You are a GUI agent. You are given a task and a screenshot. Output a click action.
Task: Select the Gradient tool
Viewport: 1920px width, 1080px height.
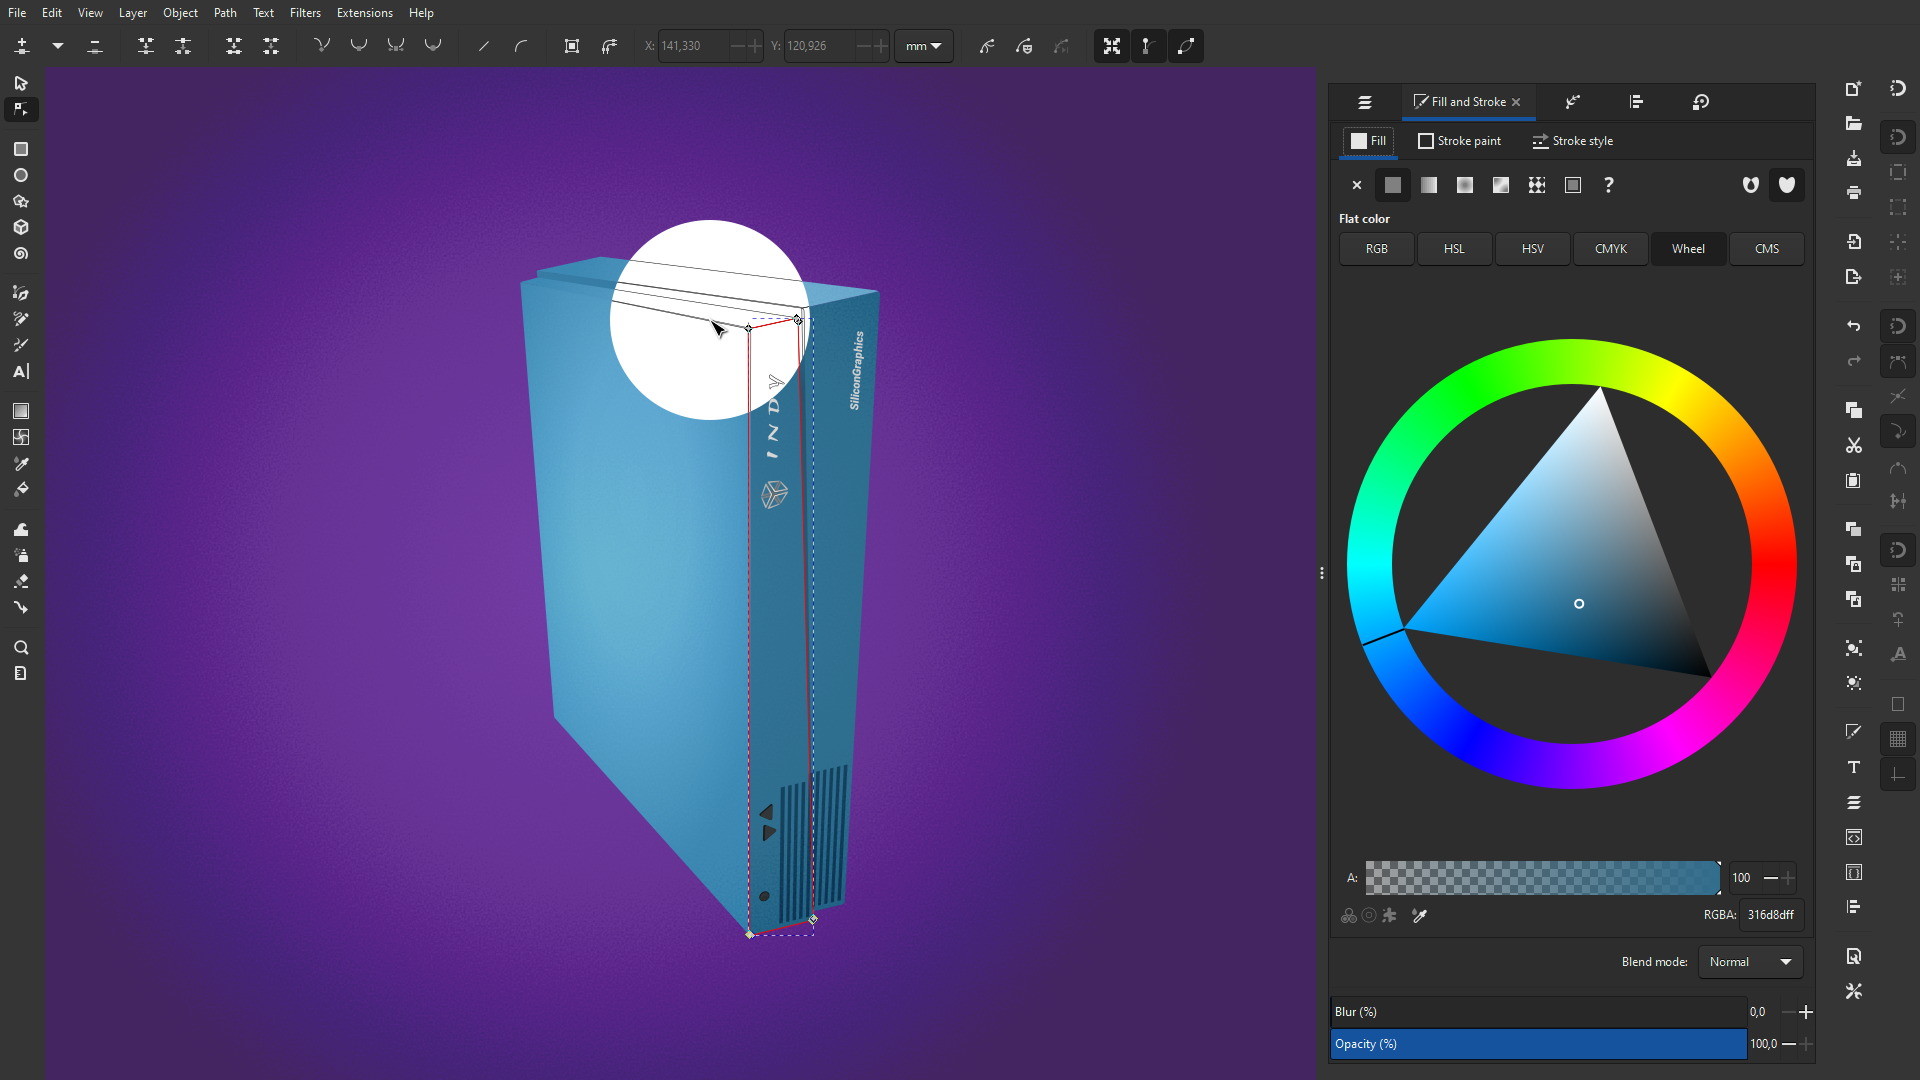tap(20, 411)
